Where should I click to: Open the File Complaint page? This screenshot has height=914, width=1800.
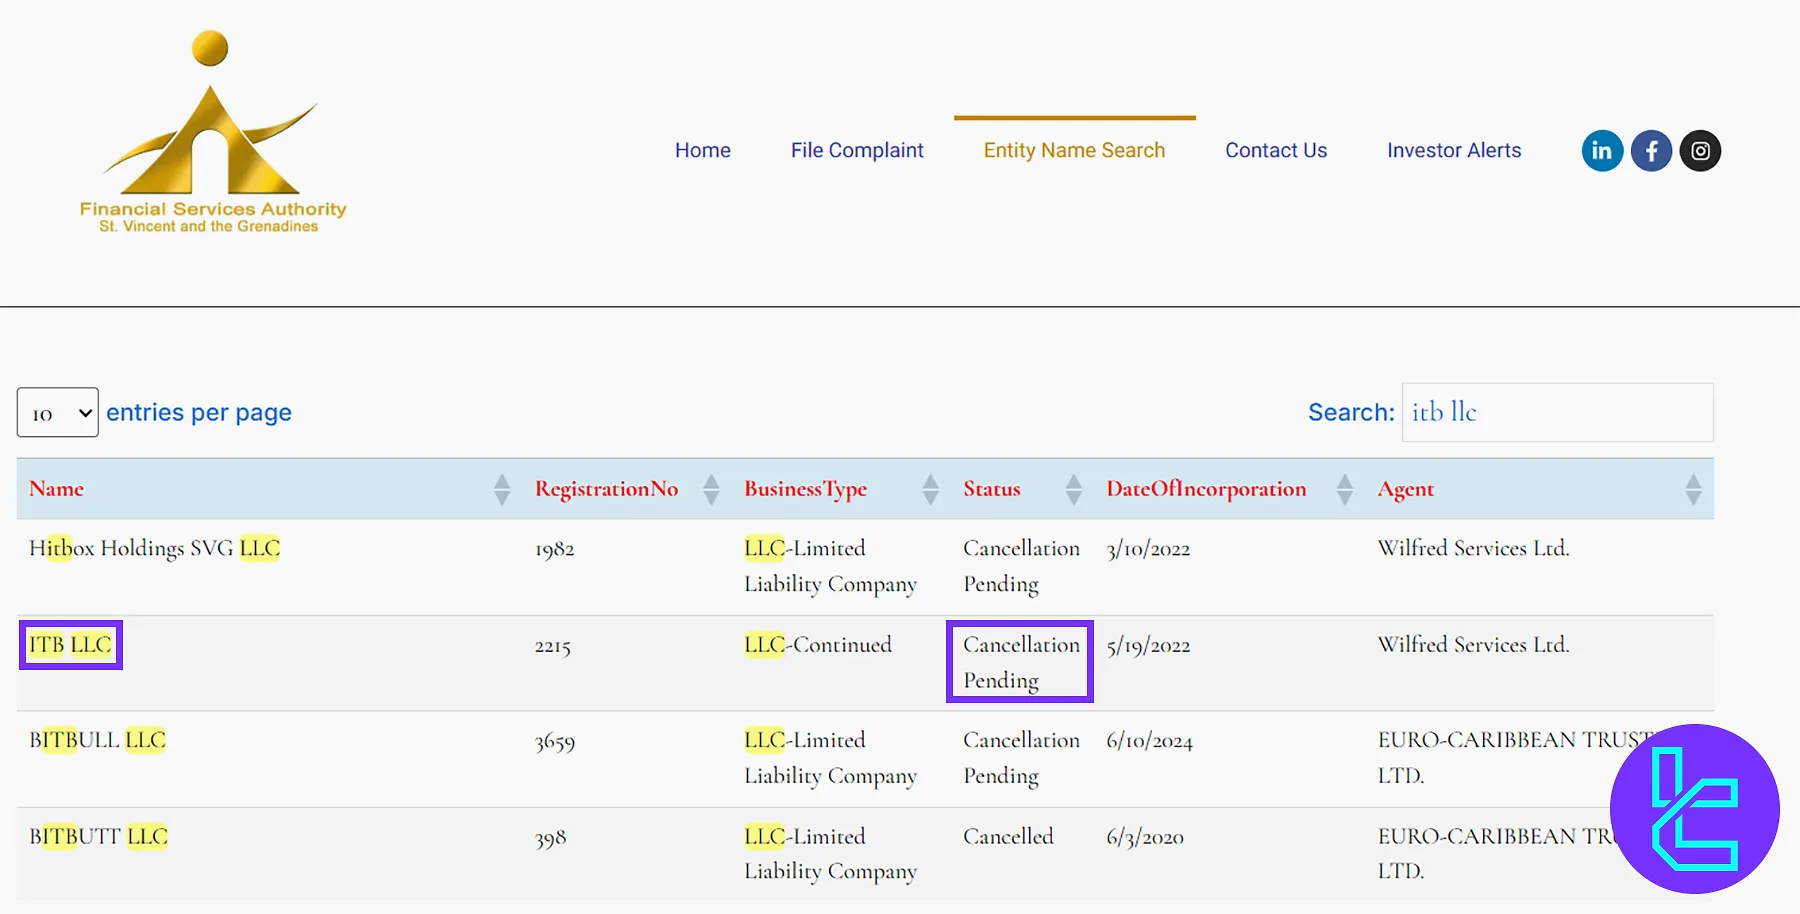(856, 150)
